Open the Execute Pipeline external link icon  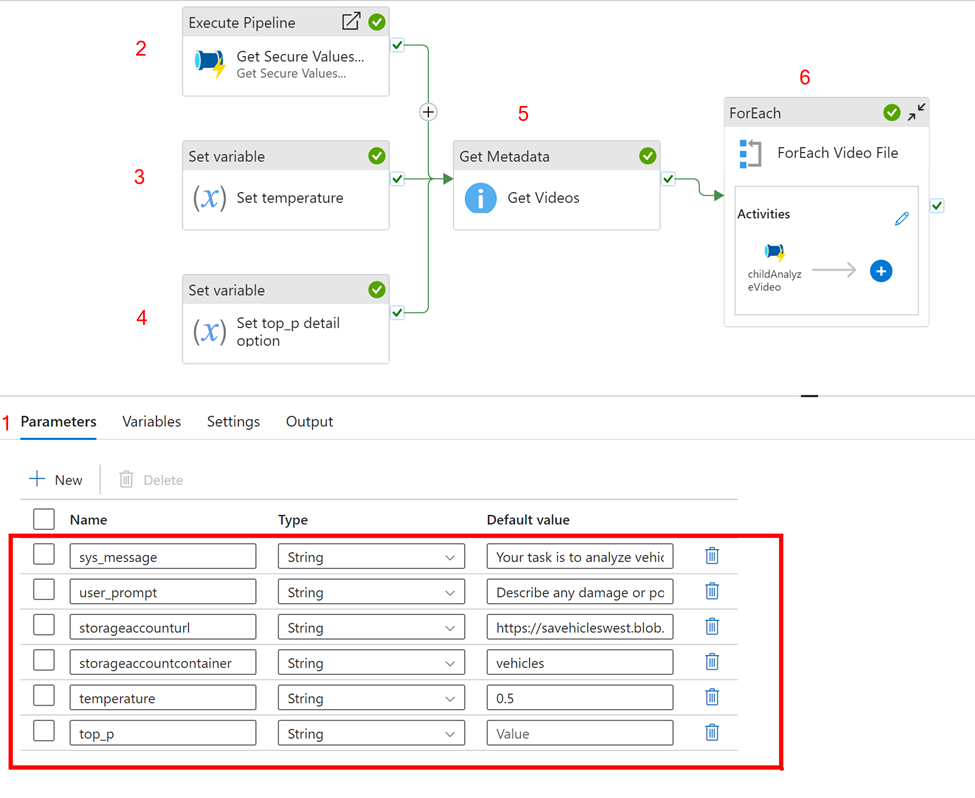pos(351,22)
